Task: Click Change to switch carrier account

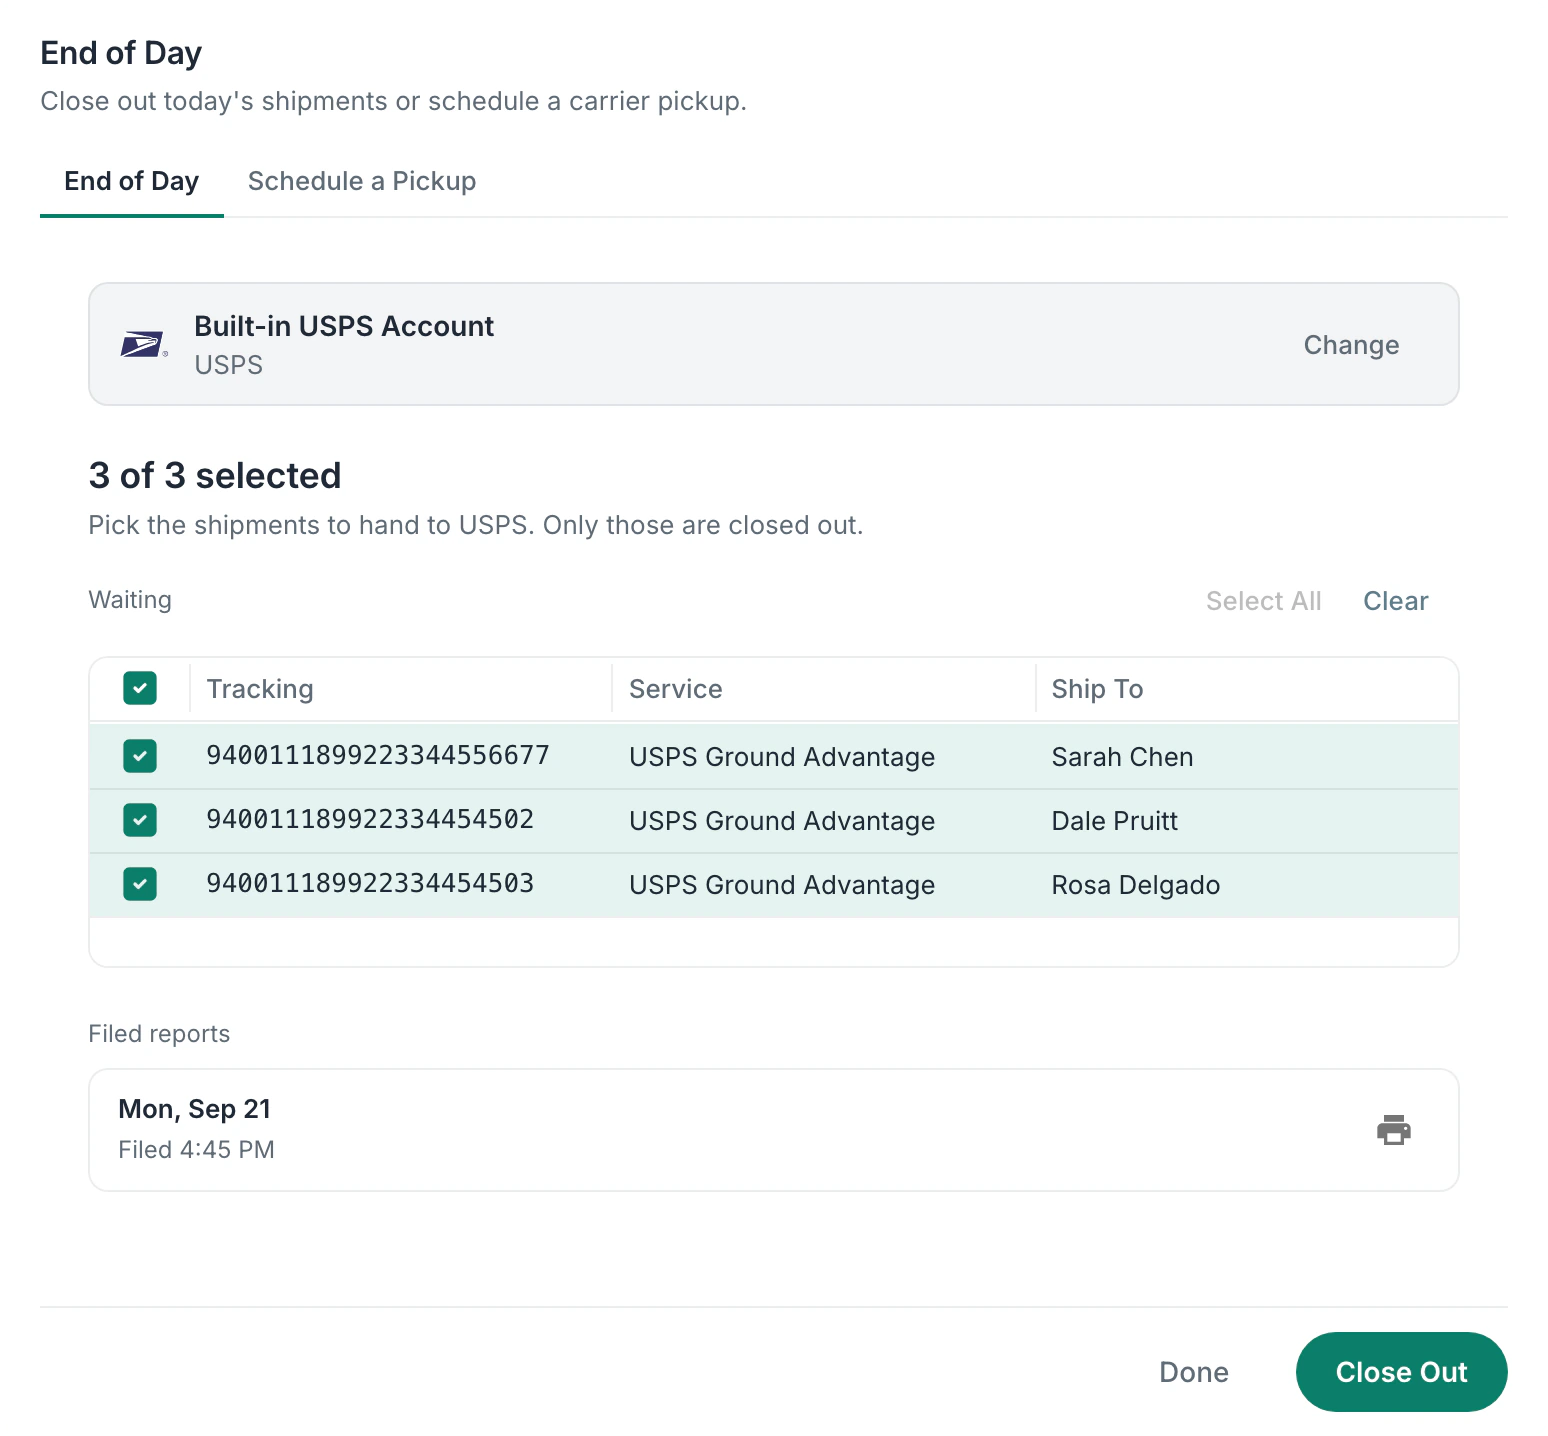Action: 1351,345
